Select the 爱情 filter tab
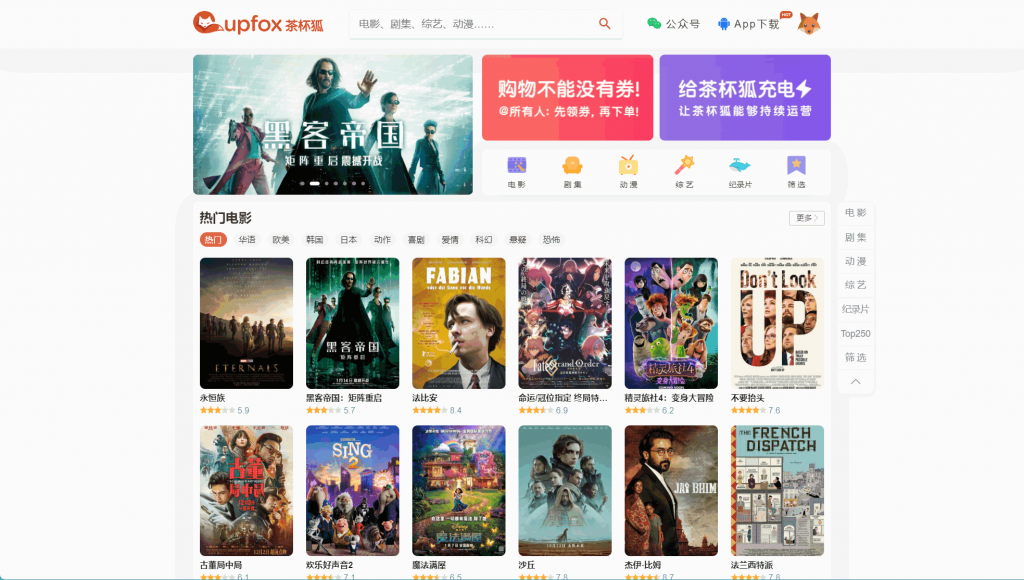The height and width of the screenshot is (580, 1024). coord(450,240)
